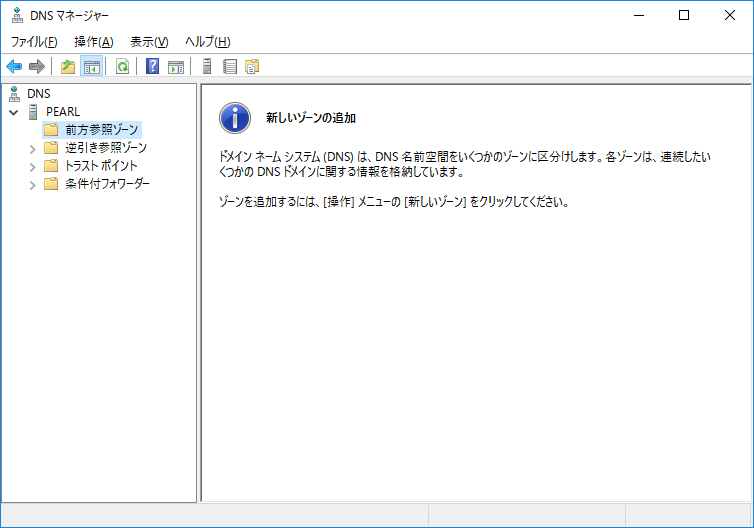This screenshot has width=754, height=528.
Task: Click the Up one level folder icon
Action: point(68,67)
